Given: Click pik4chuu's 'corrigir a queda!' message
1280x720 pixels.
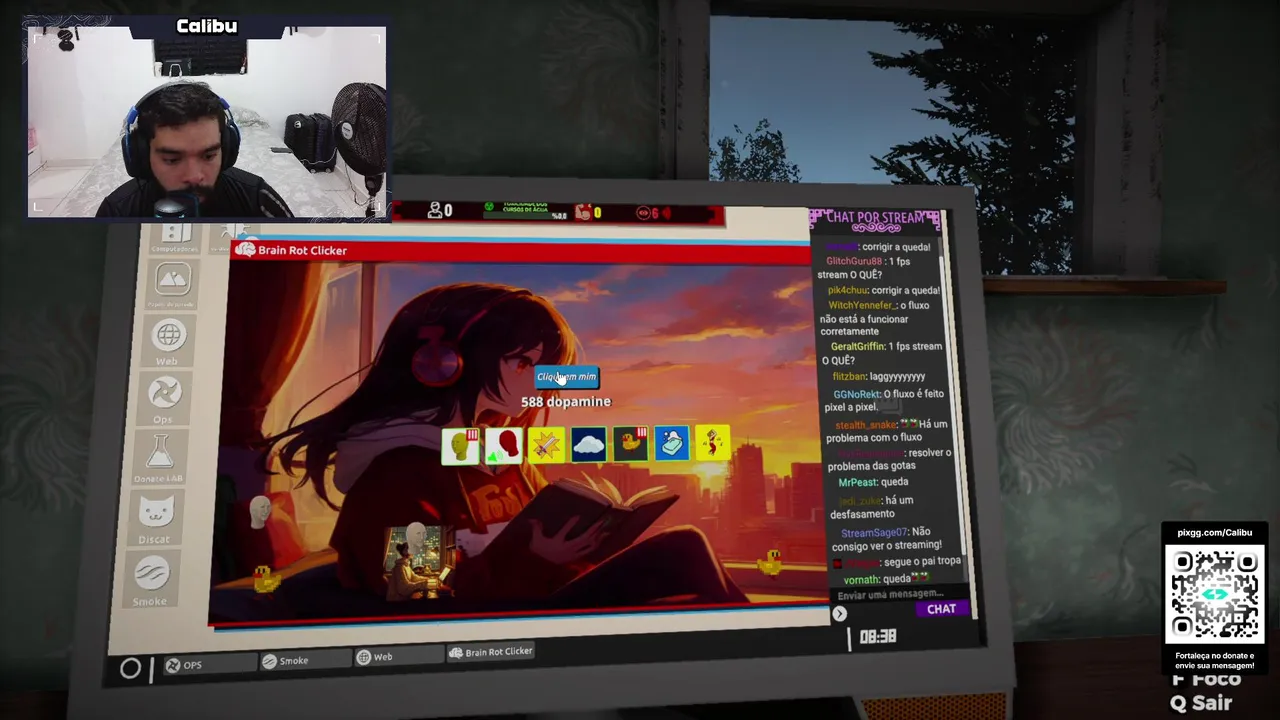Looking at the screenshot, I should 884,290.
